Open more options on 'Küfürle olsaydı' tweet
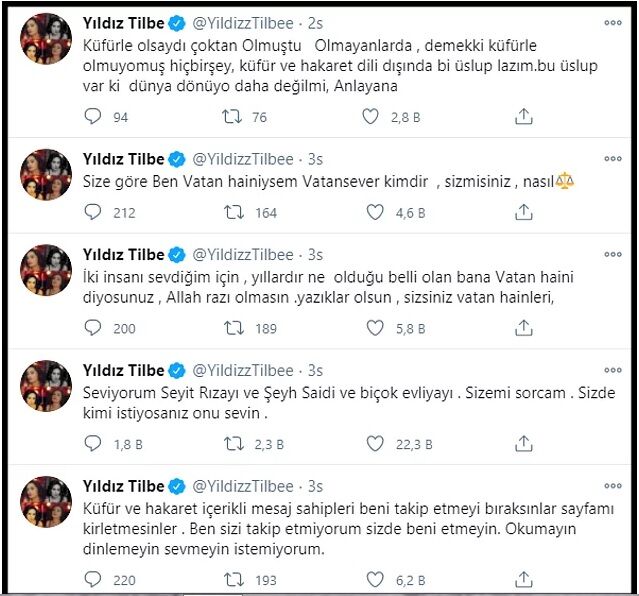 pos(609,25)
